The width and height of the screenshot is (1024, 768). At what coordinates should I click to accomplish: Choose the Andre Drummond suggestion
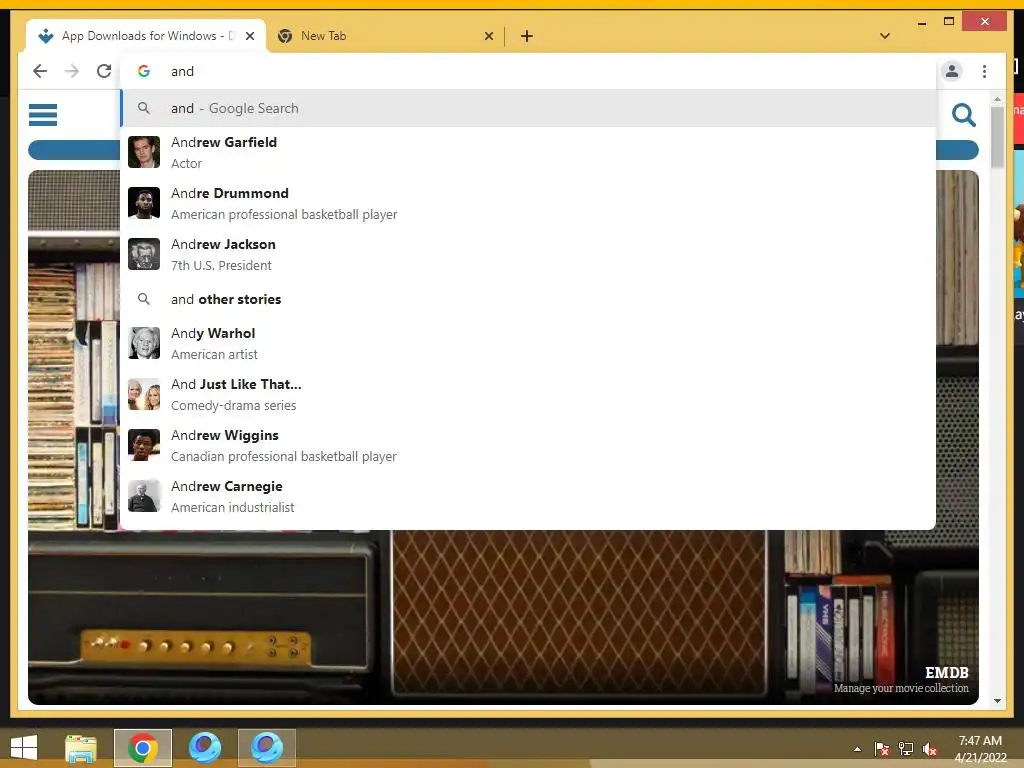[528, 203]
